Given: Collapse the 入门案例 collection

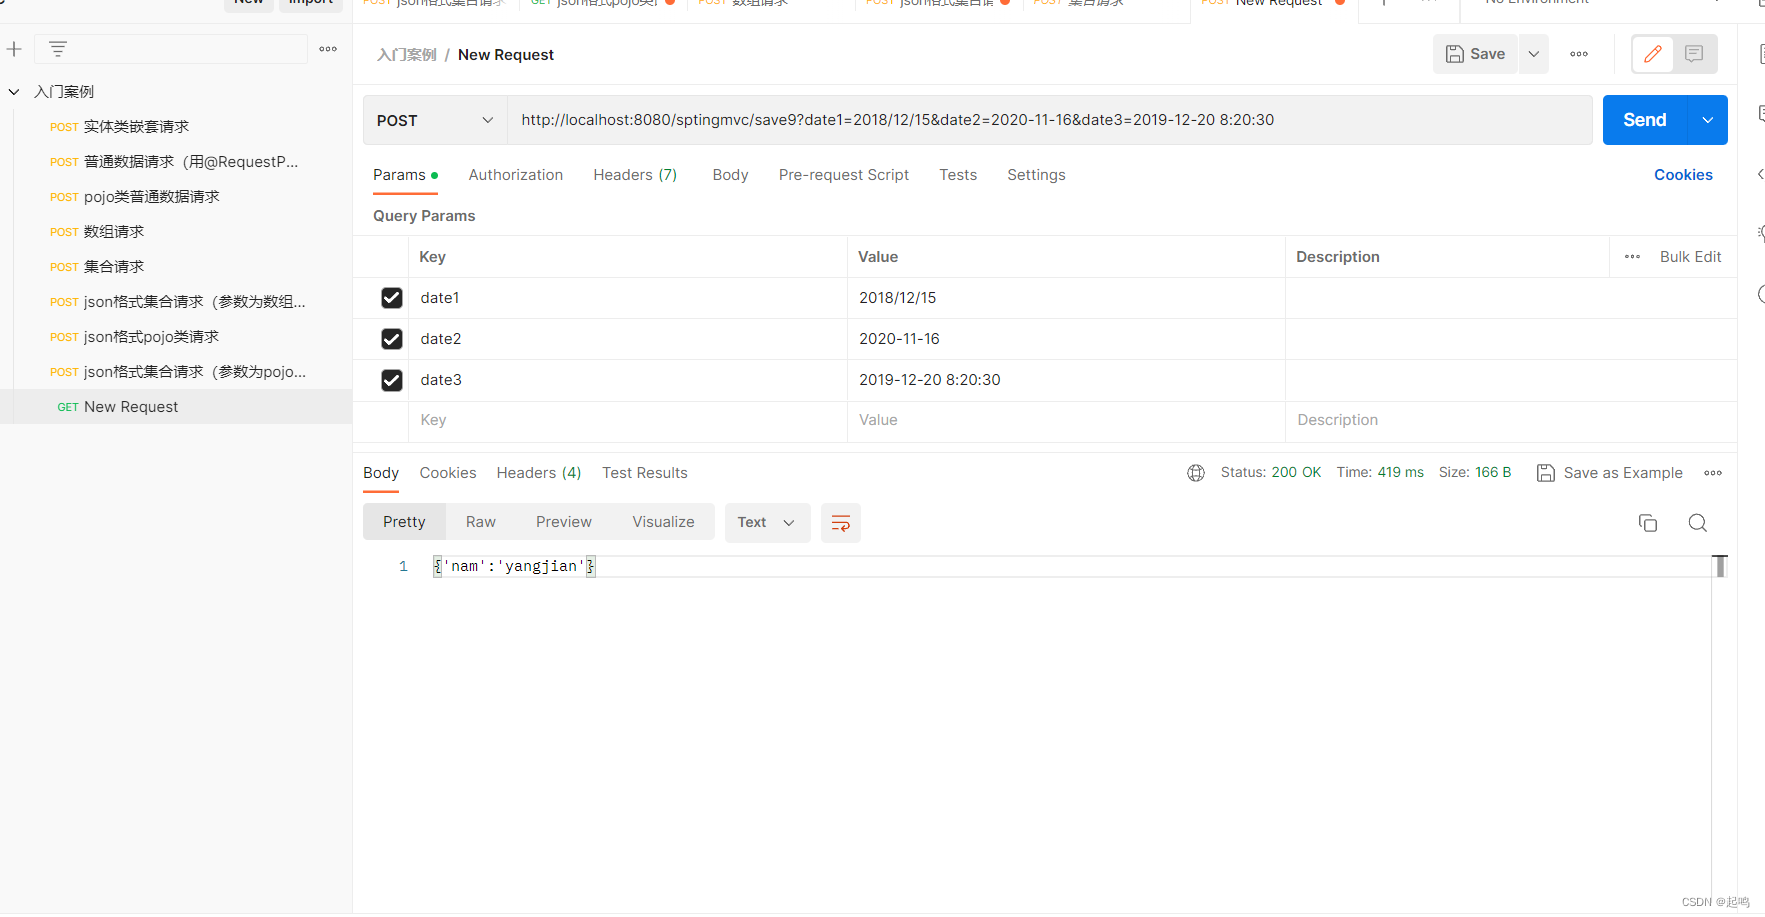Looking at the screenshot, I should pyautogui.click(x=14, y=92).
